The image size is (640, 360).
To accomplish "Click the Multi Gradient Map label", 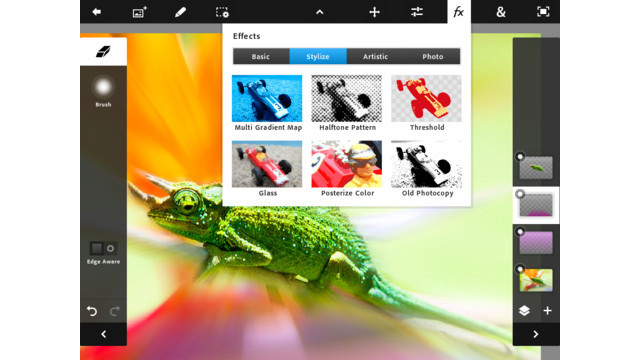I will pyautogui.click(x=268, y=127).
